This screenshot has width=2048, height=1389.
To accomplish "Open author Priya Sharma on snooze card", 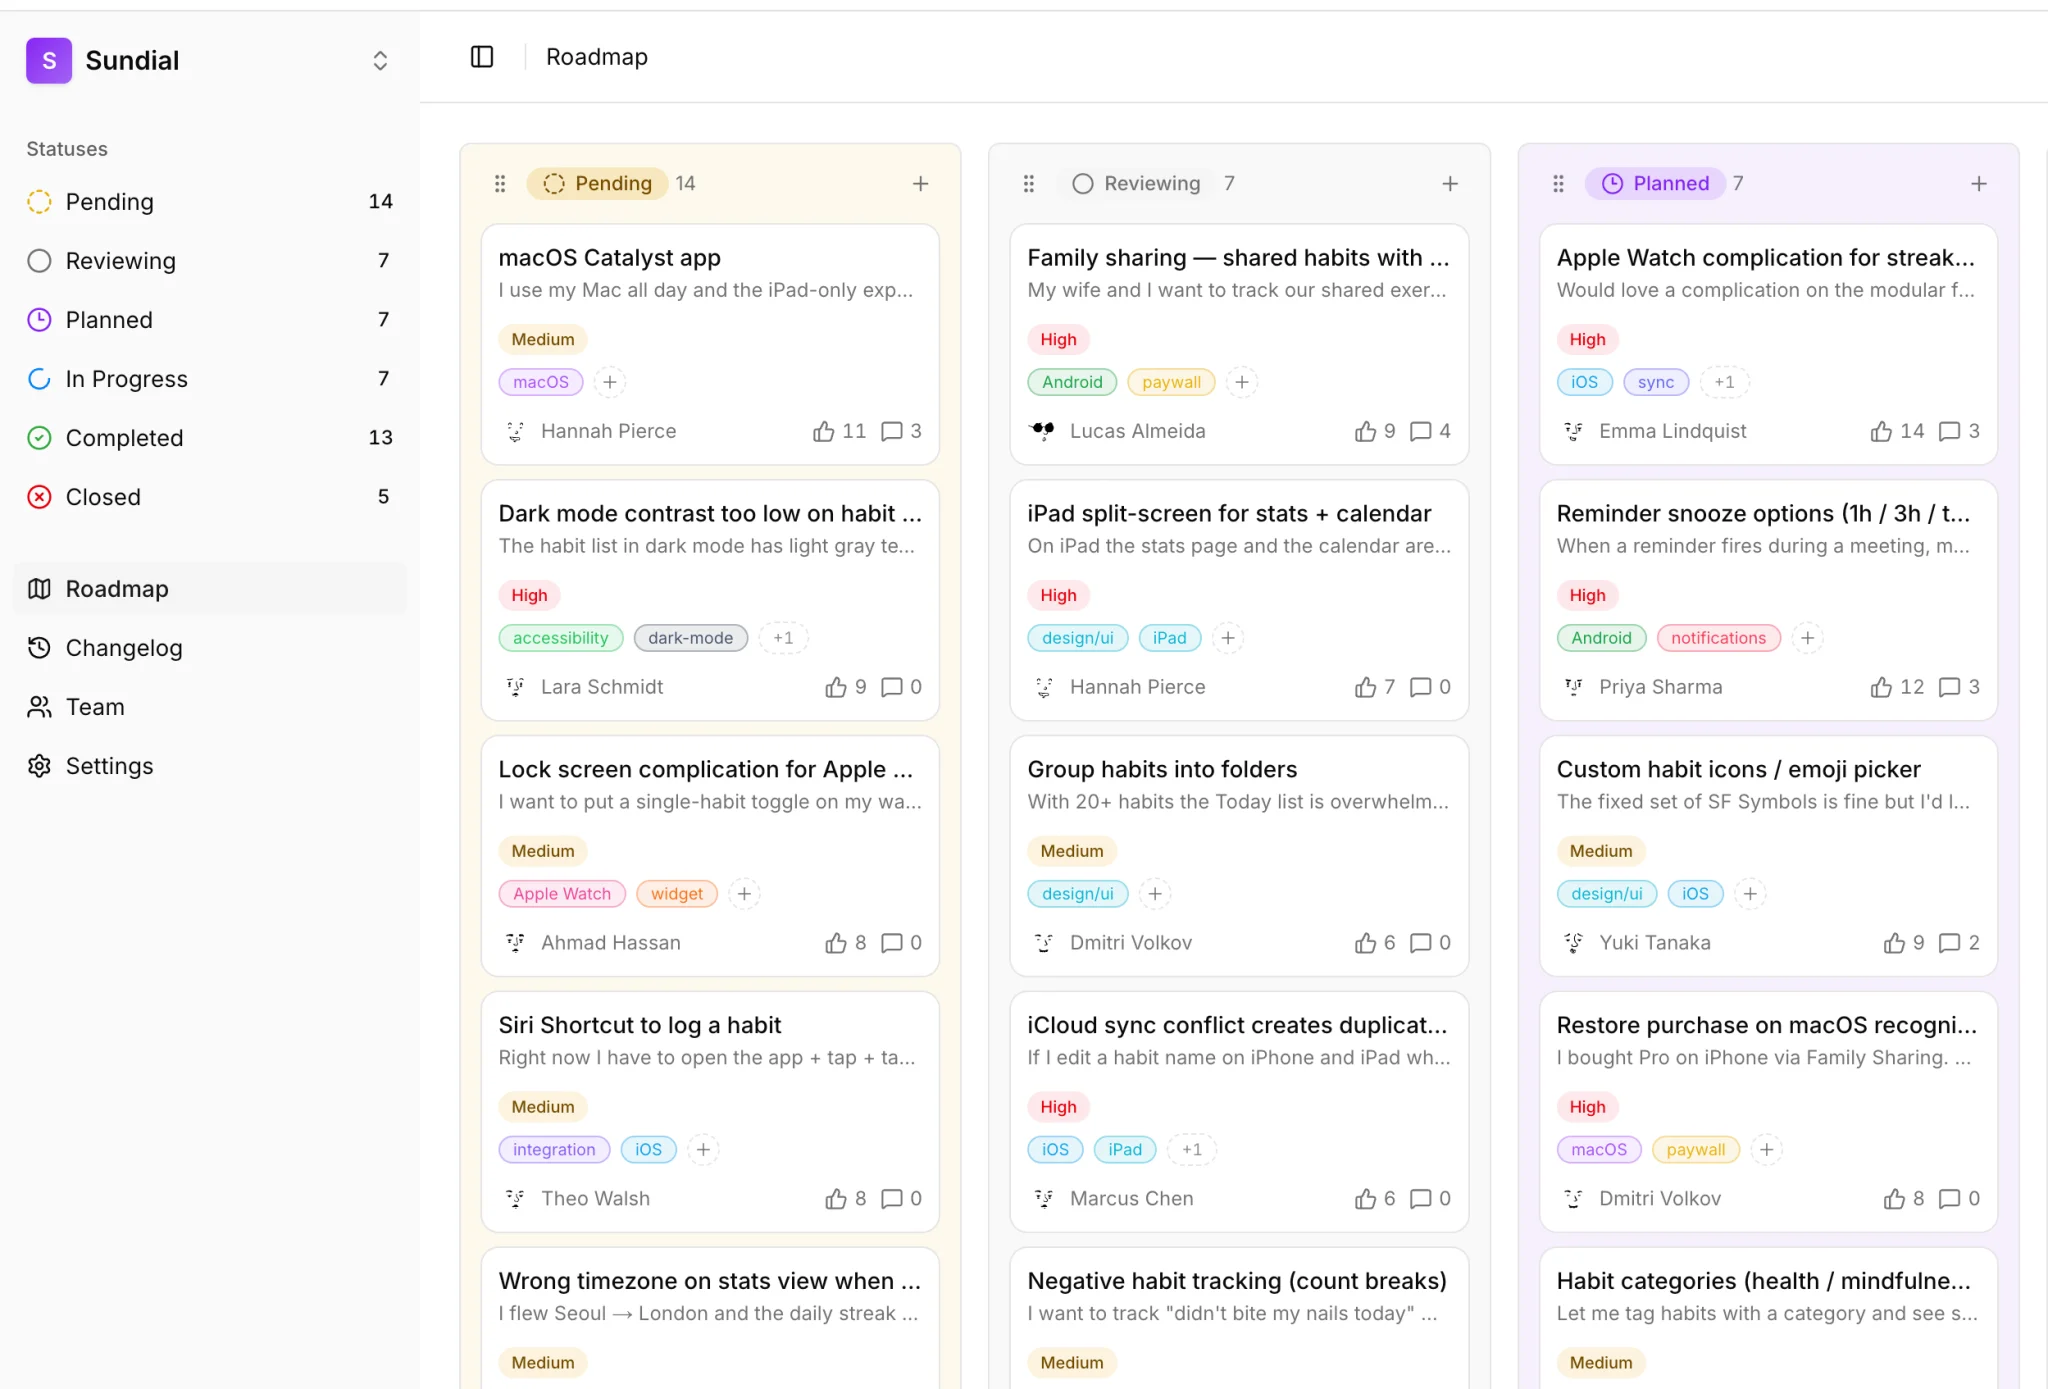I will 1660,687.
